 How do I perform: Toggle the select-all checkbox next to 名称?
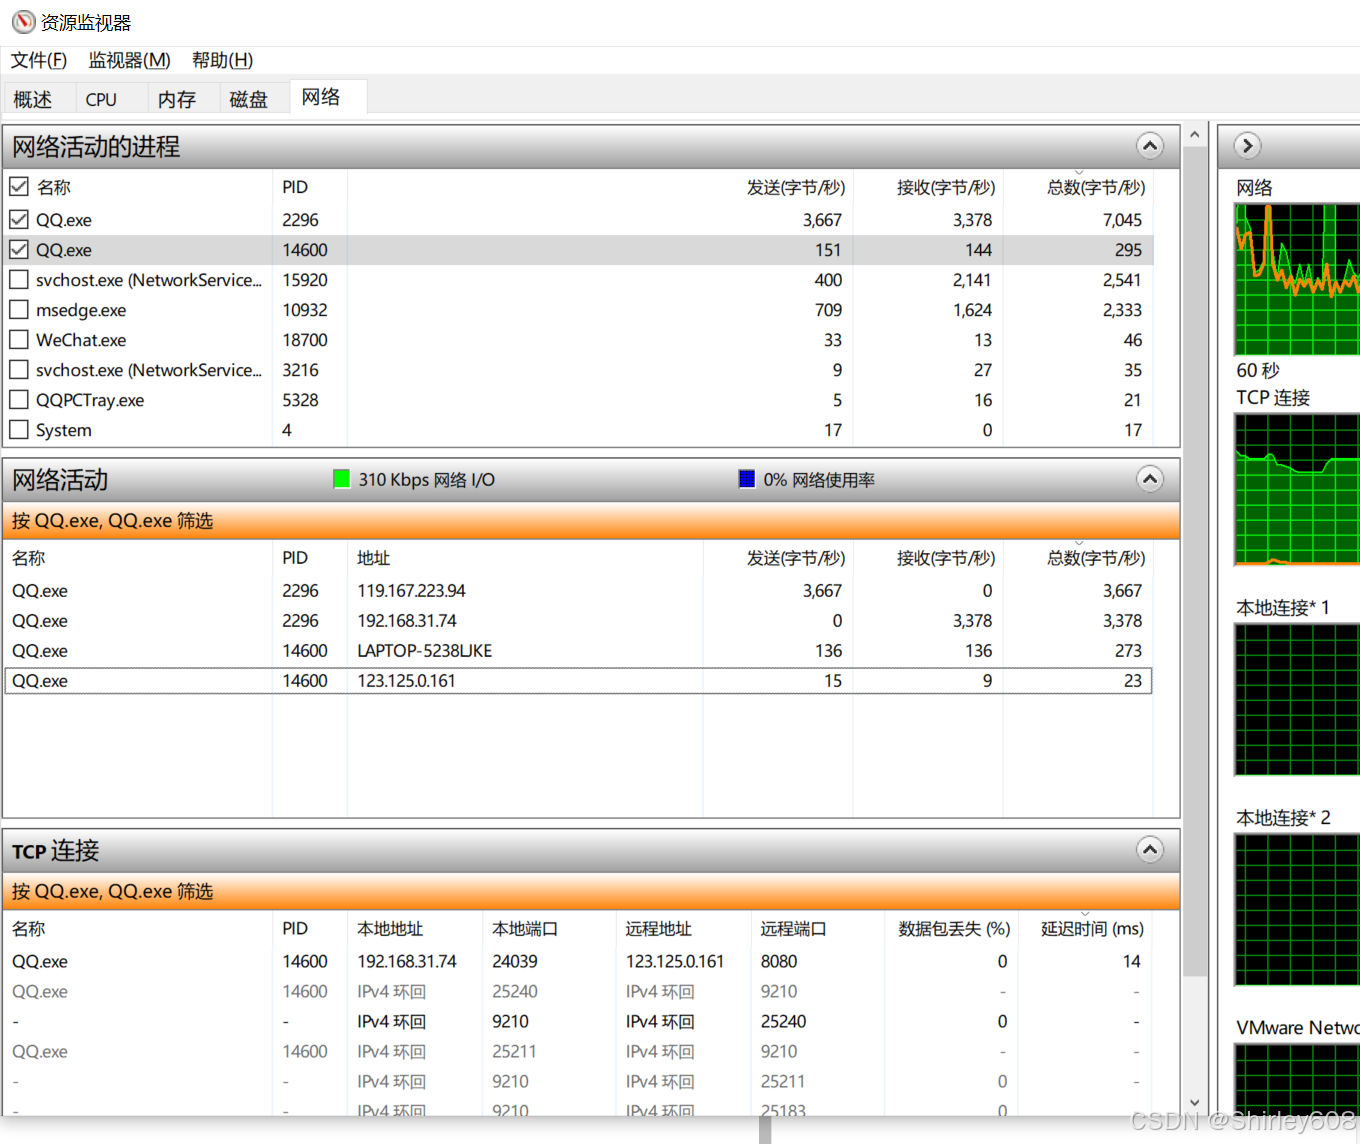(x=19, y=187)
